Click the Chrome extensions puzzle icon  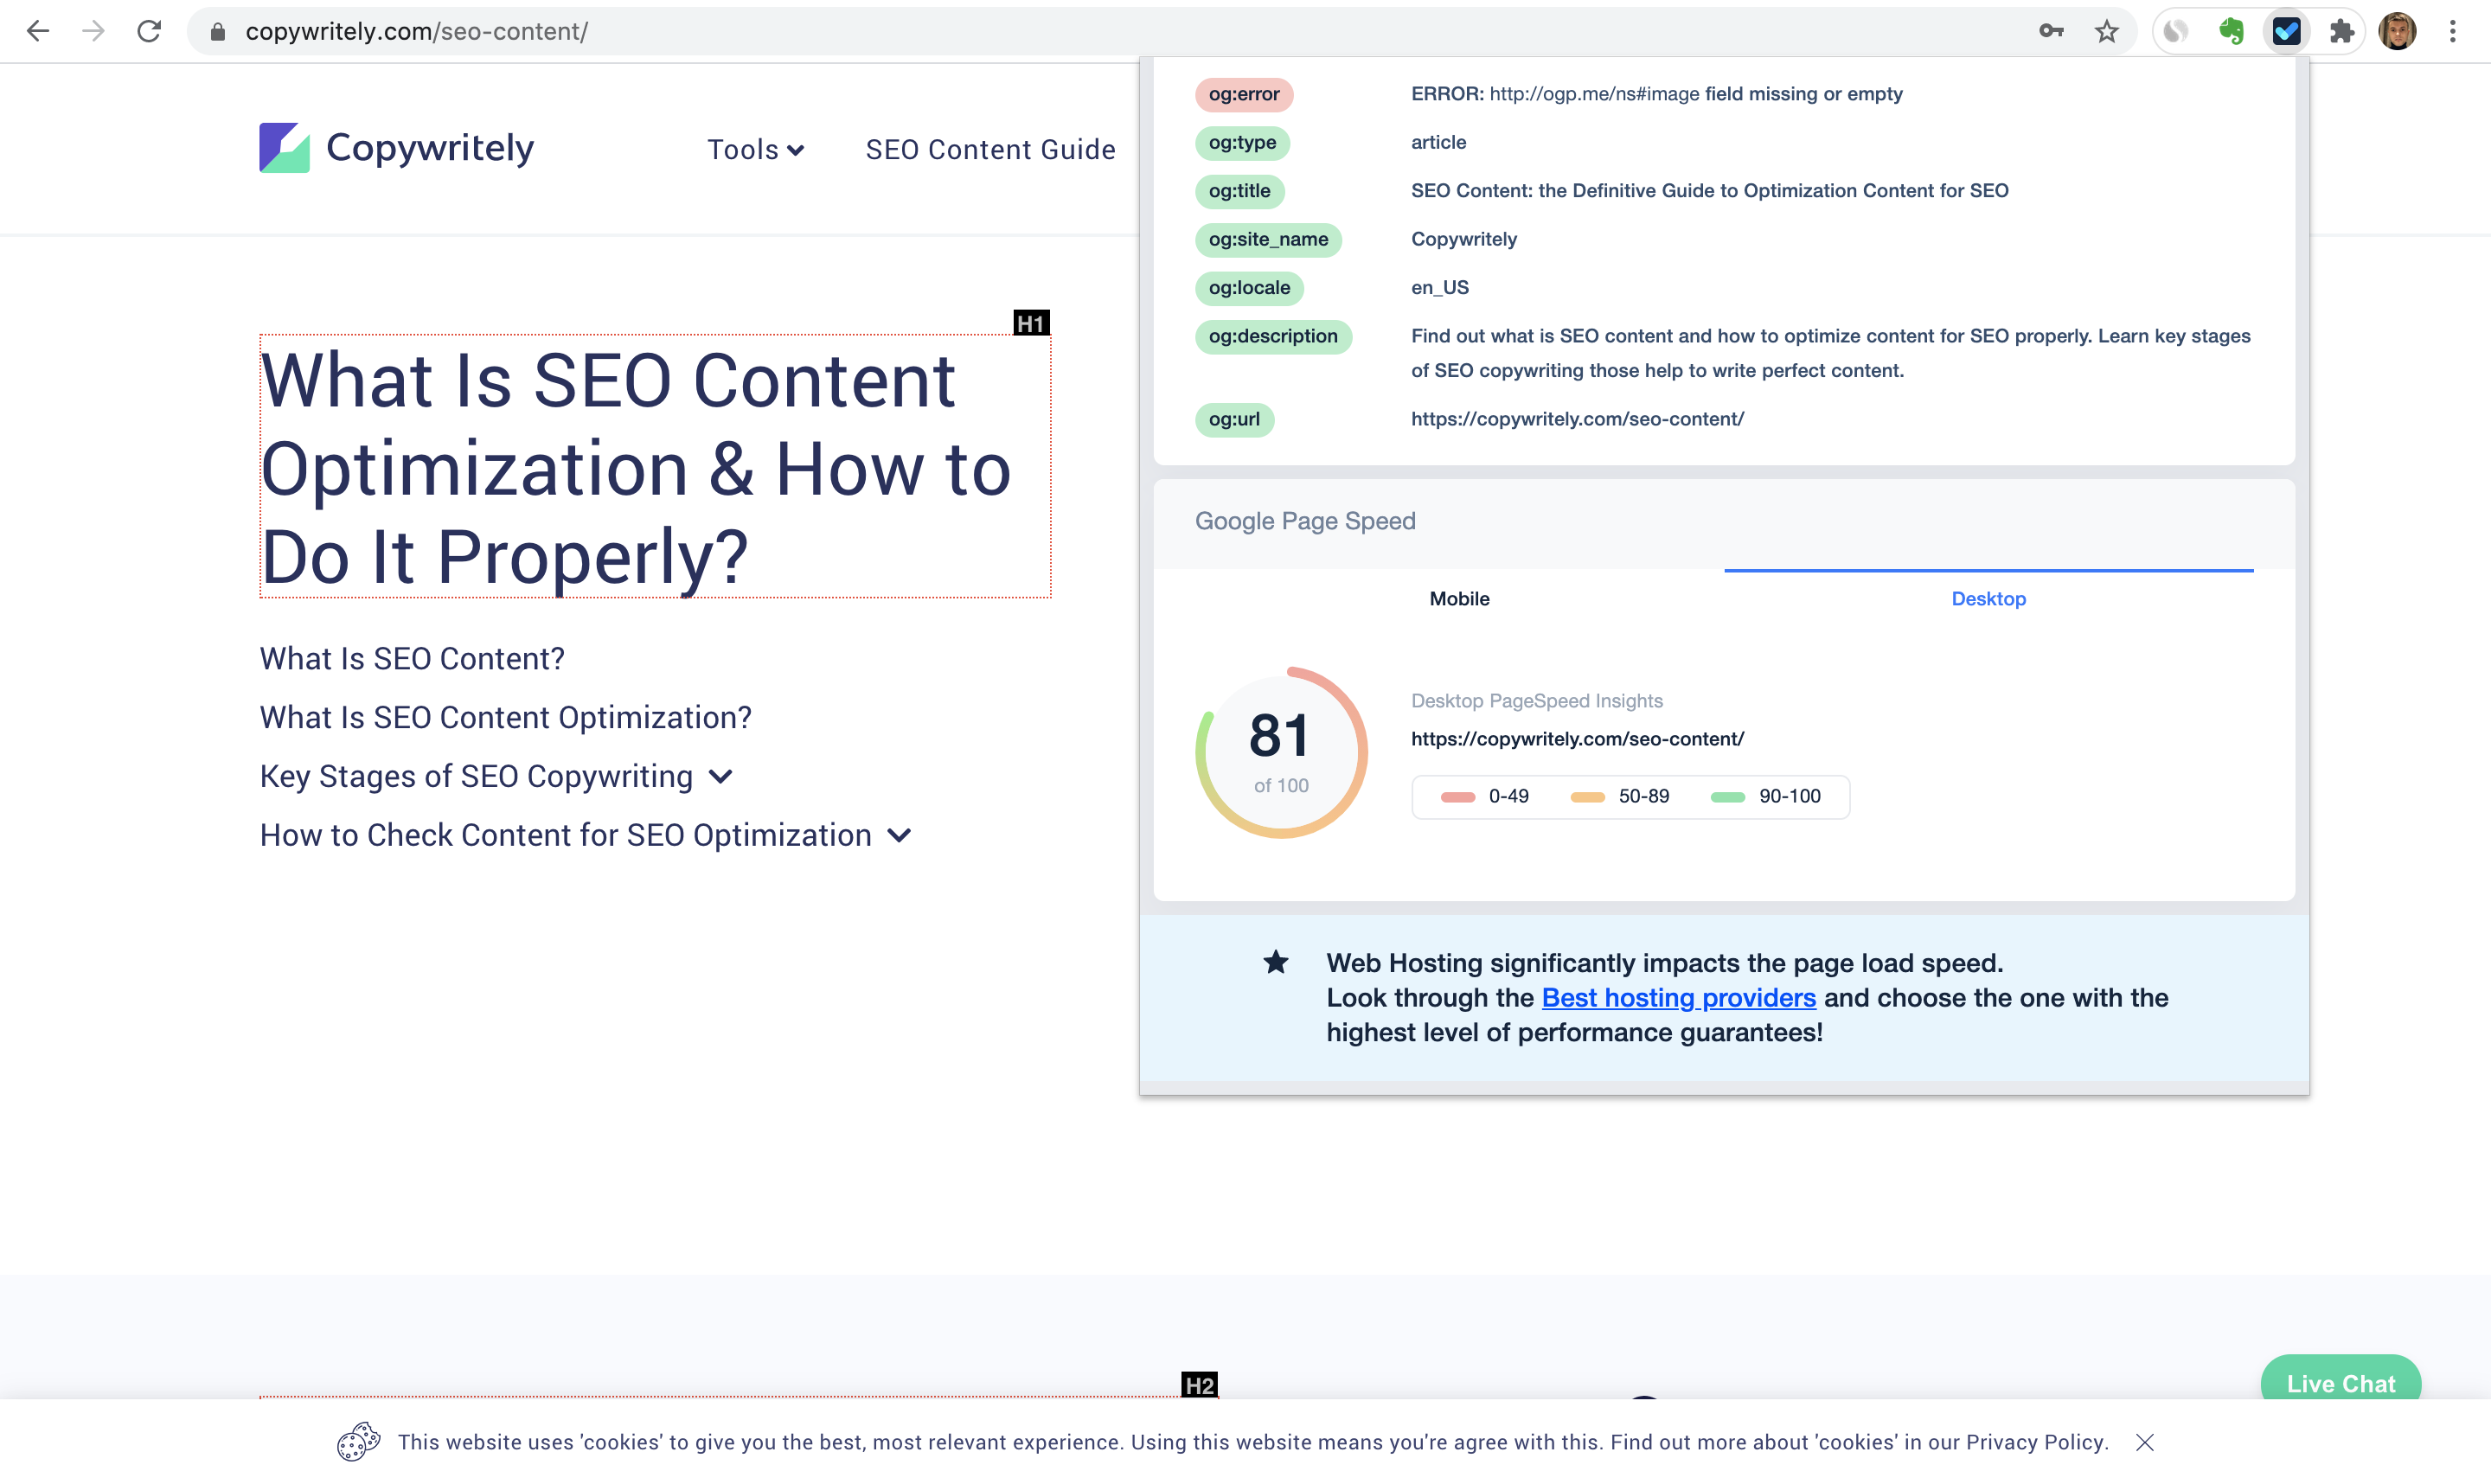2339,30
